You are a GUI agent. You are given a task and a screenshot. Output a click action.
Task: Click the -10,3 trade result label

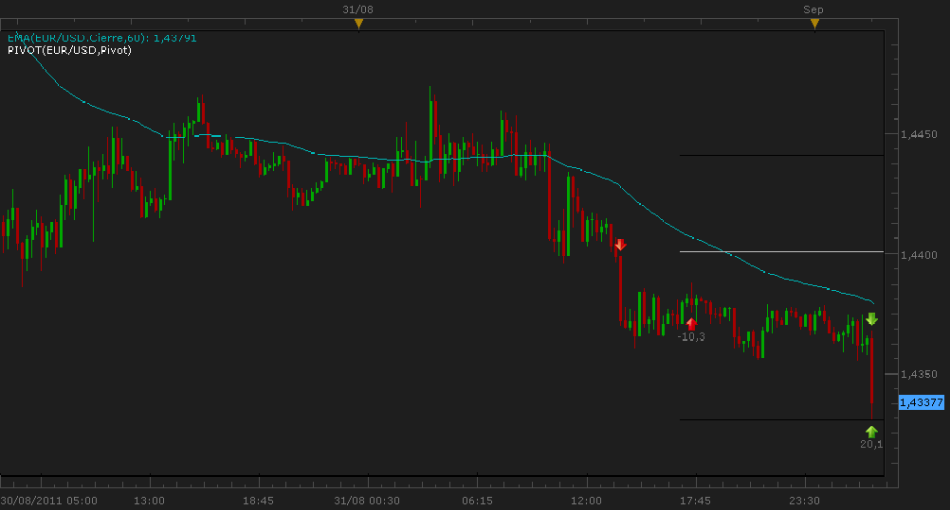(x=691, y=337)
